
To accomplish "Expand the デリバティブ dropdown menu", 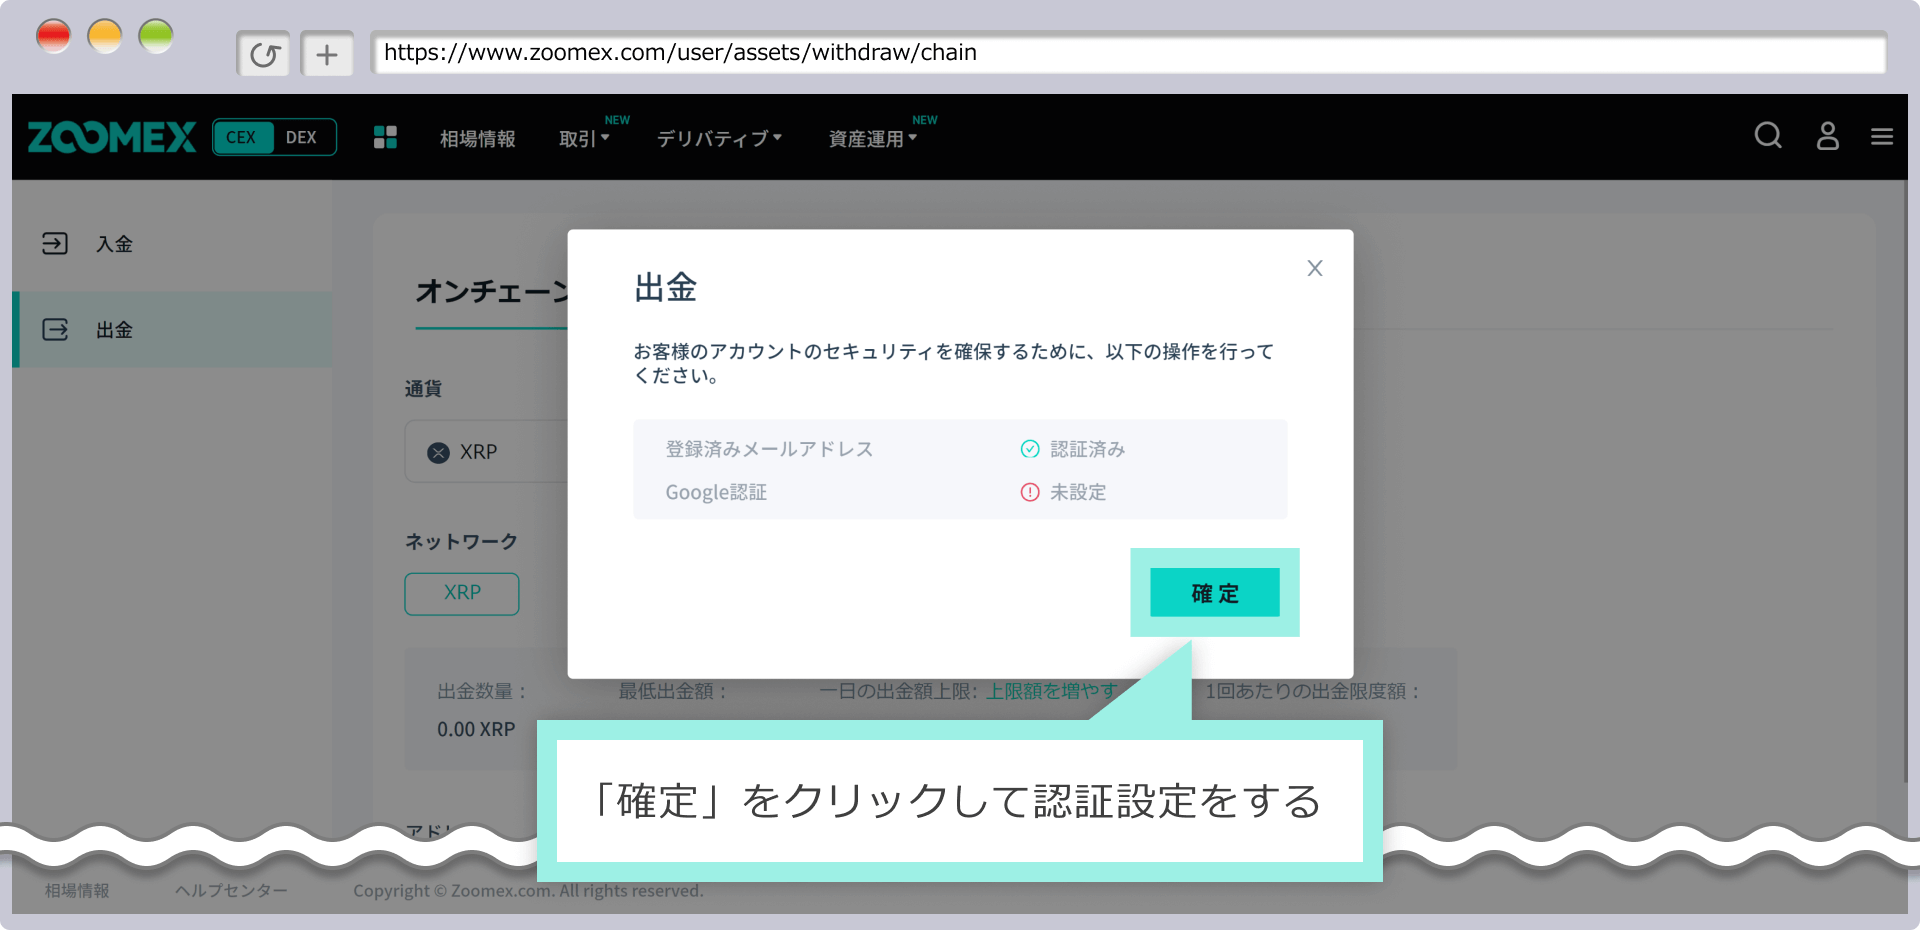I will pyautogui.click(x=719, y=139).
